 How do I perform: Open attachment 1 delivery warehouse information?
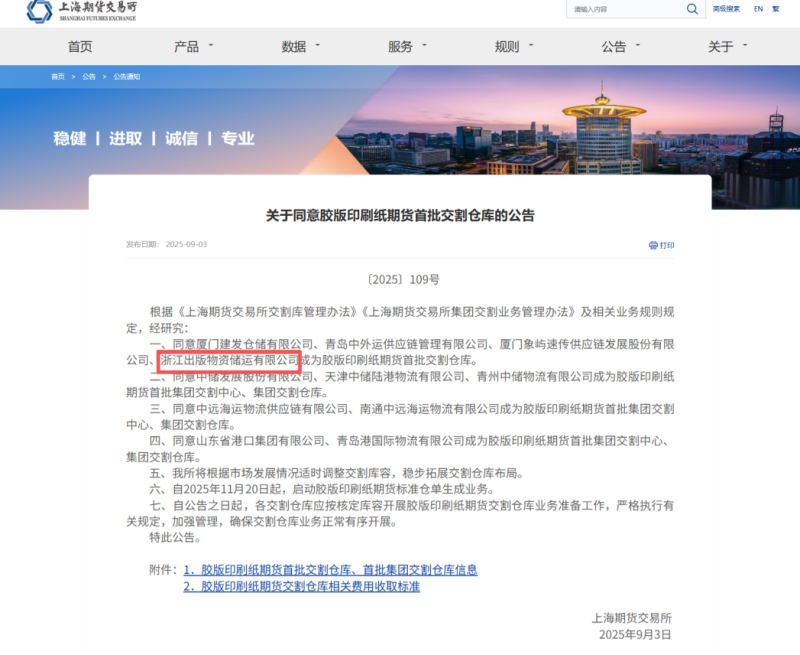point(330,570)
